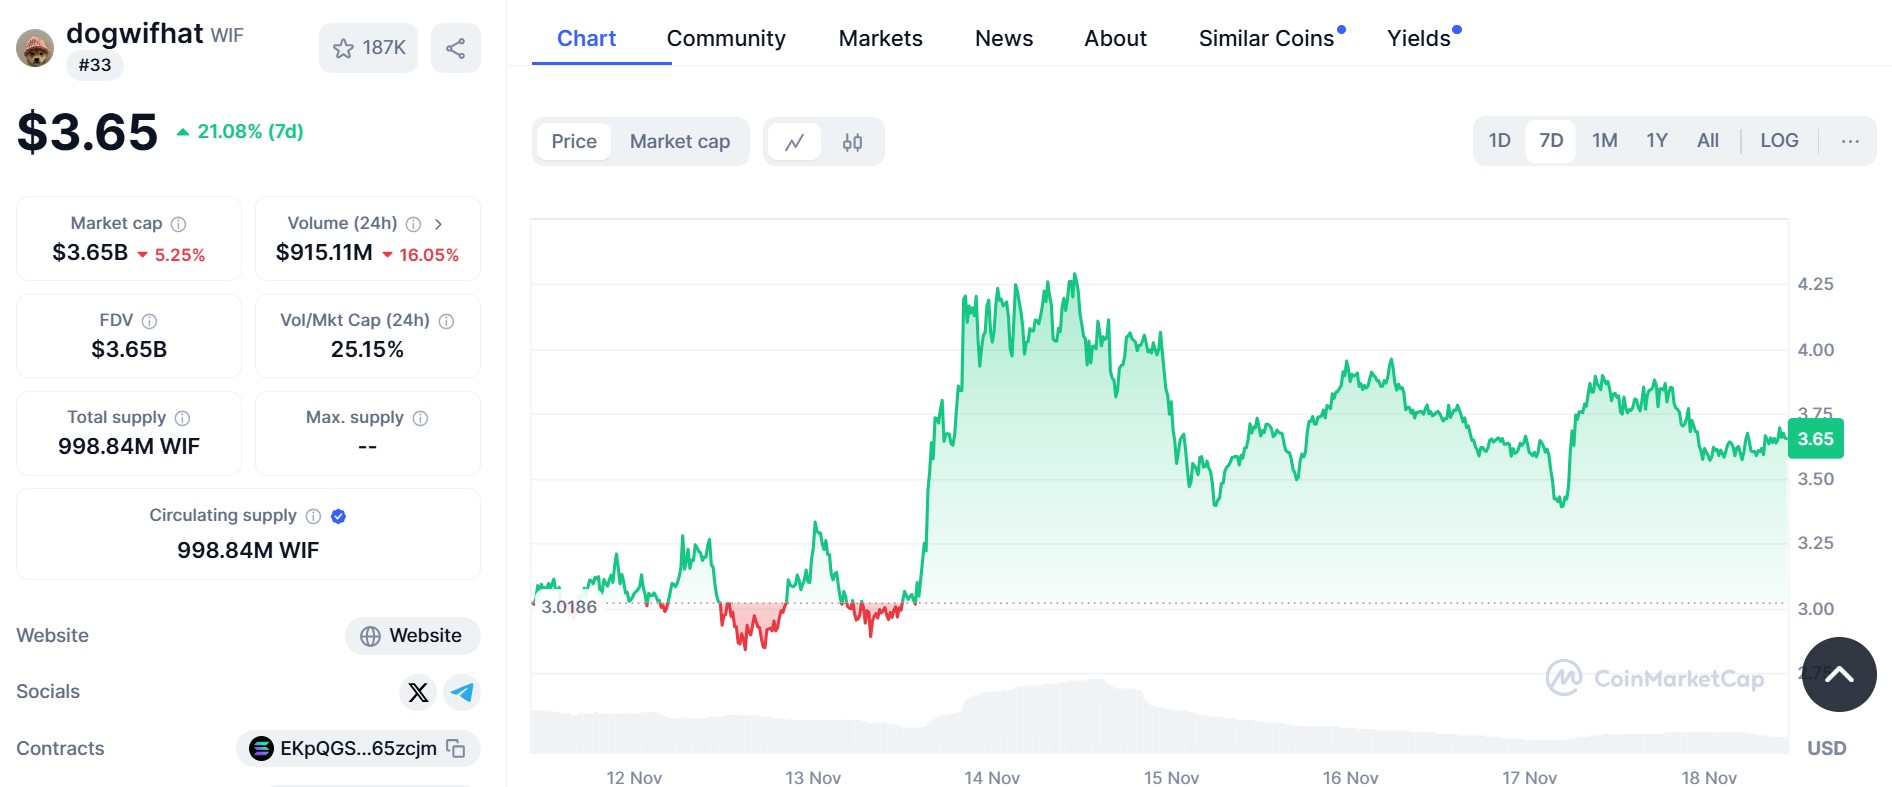Open the Markets tab
Image resolution: width=1892 pixels, height=787 pixels.
click(x=880, y=38)
